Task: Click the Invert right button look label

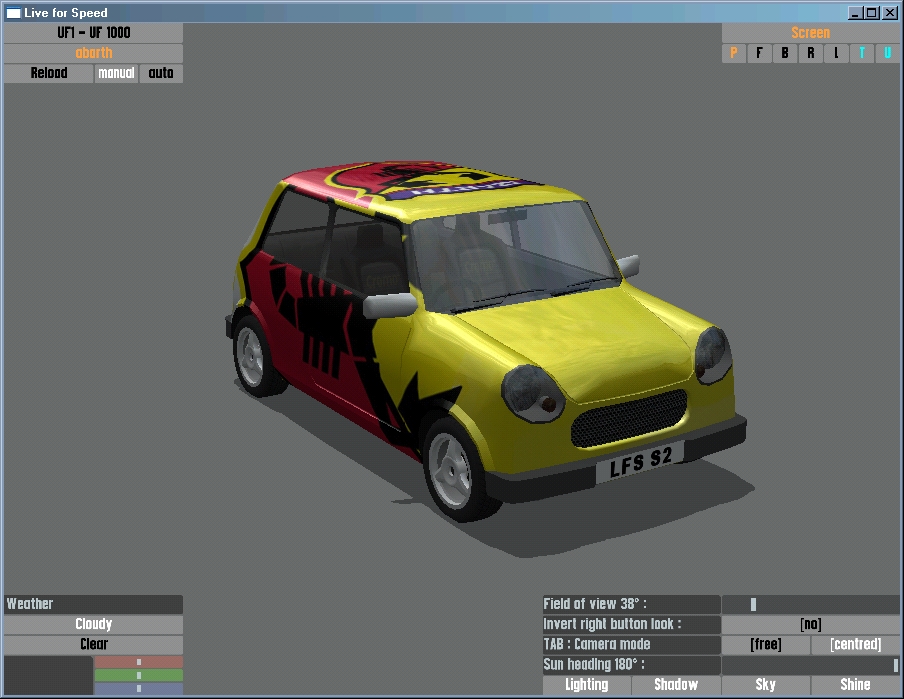Action: (x=631, y=624)
